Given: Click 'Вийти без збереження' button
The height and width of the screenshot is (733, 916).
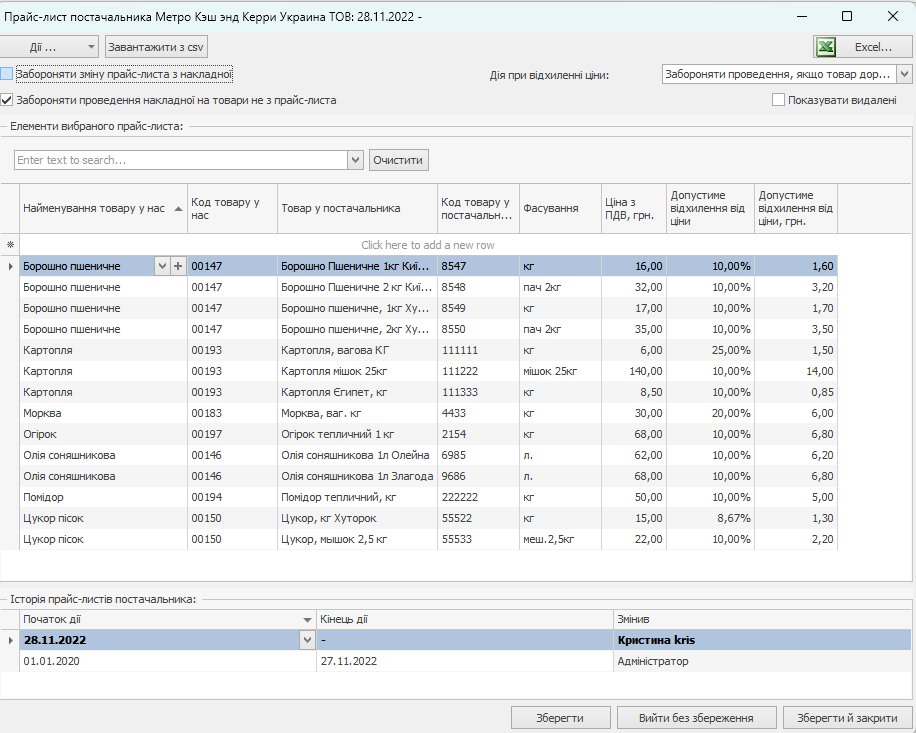Looking at the screenshot, I should (x=697, y=718).
